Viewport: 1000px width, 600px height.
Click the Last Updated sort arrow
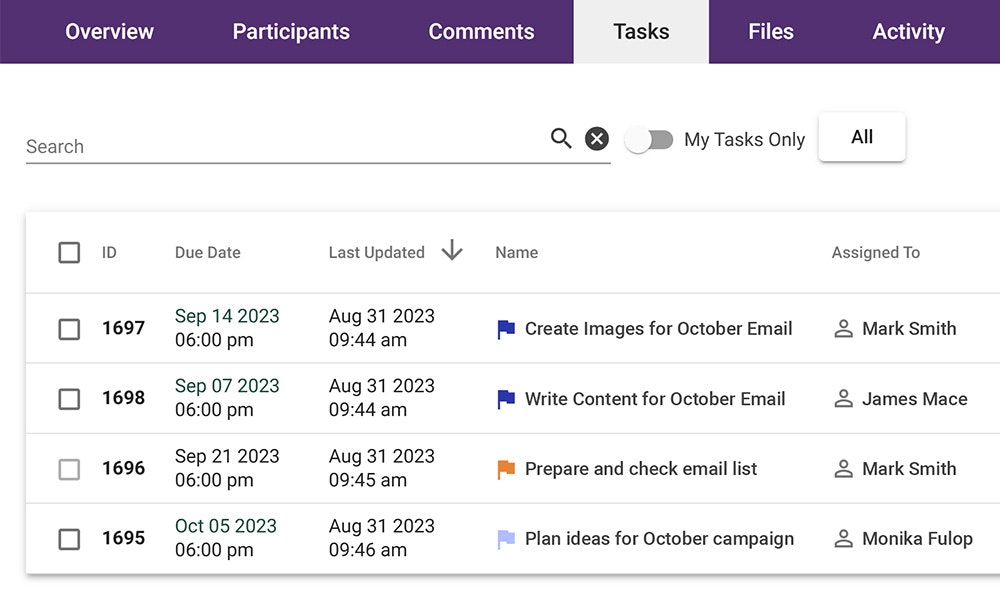tap(452, 251)
